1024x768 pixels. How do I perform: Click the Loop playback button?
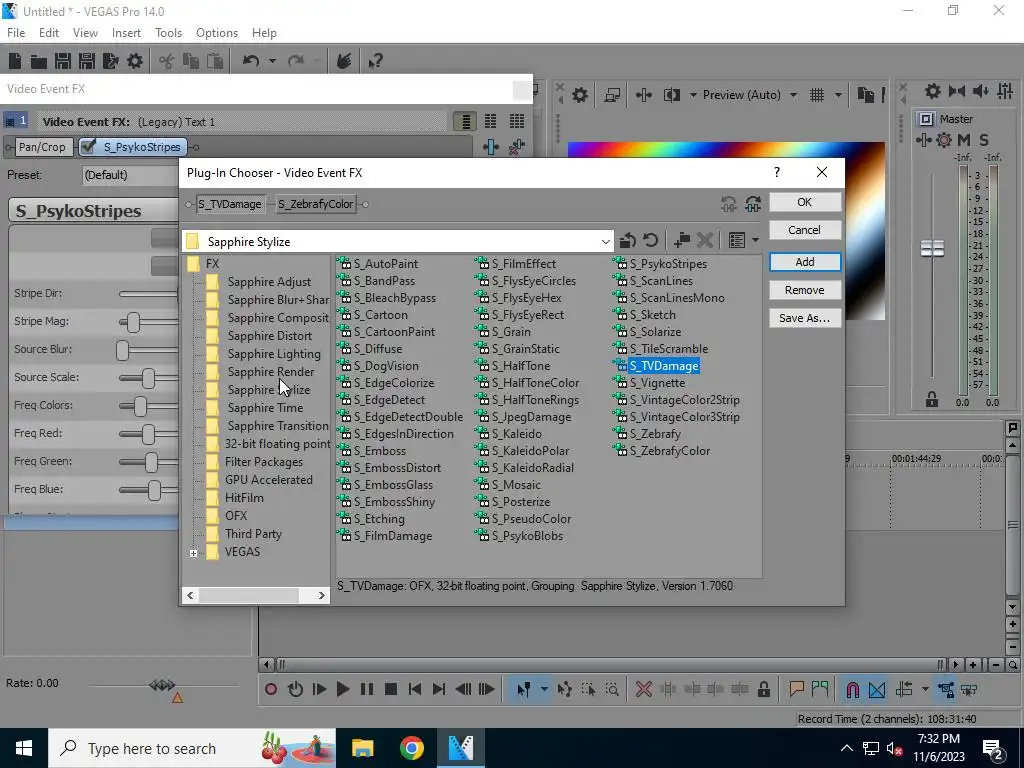pos(295,689)
